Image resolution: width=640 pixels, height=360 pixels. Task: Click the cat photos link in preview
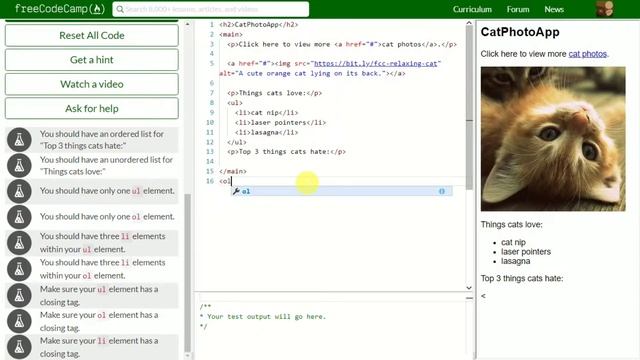[587, 54]
